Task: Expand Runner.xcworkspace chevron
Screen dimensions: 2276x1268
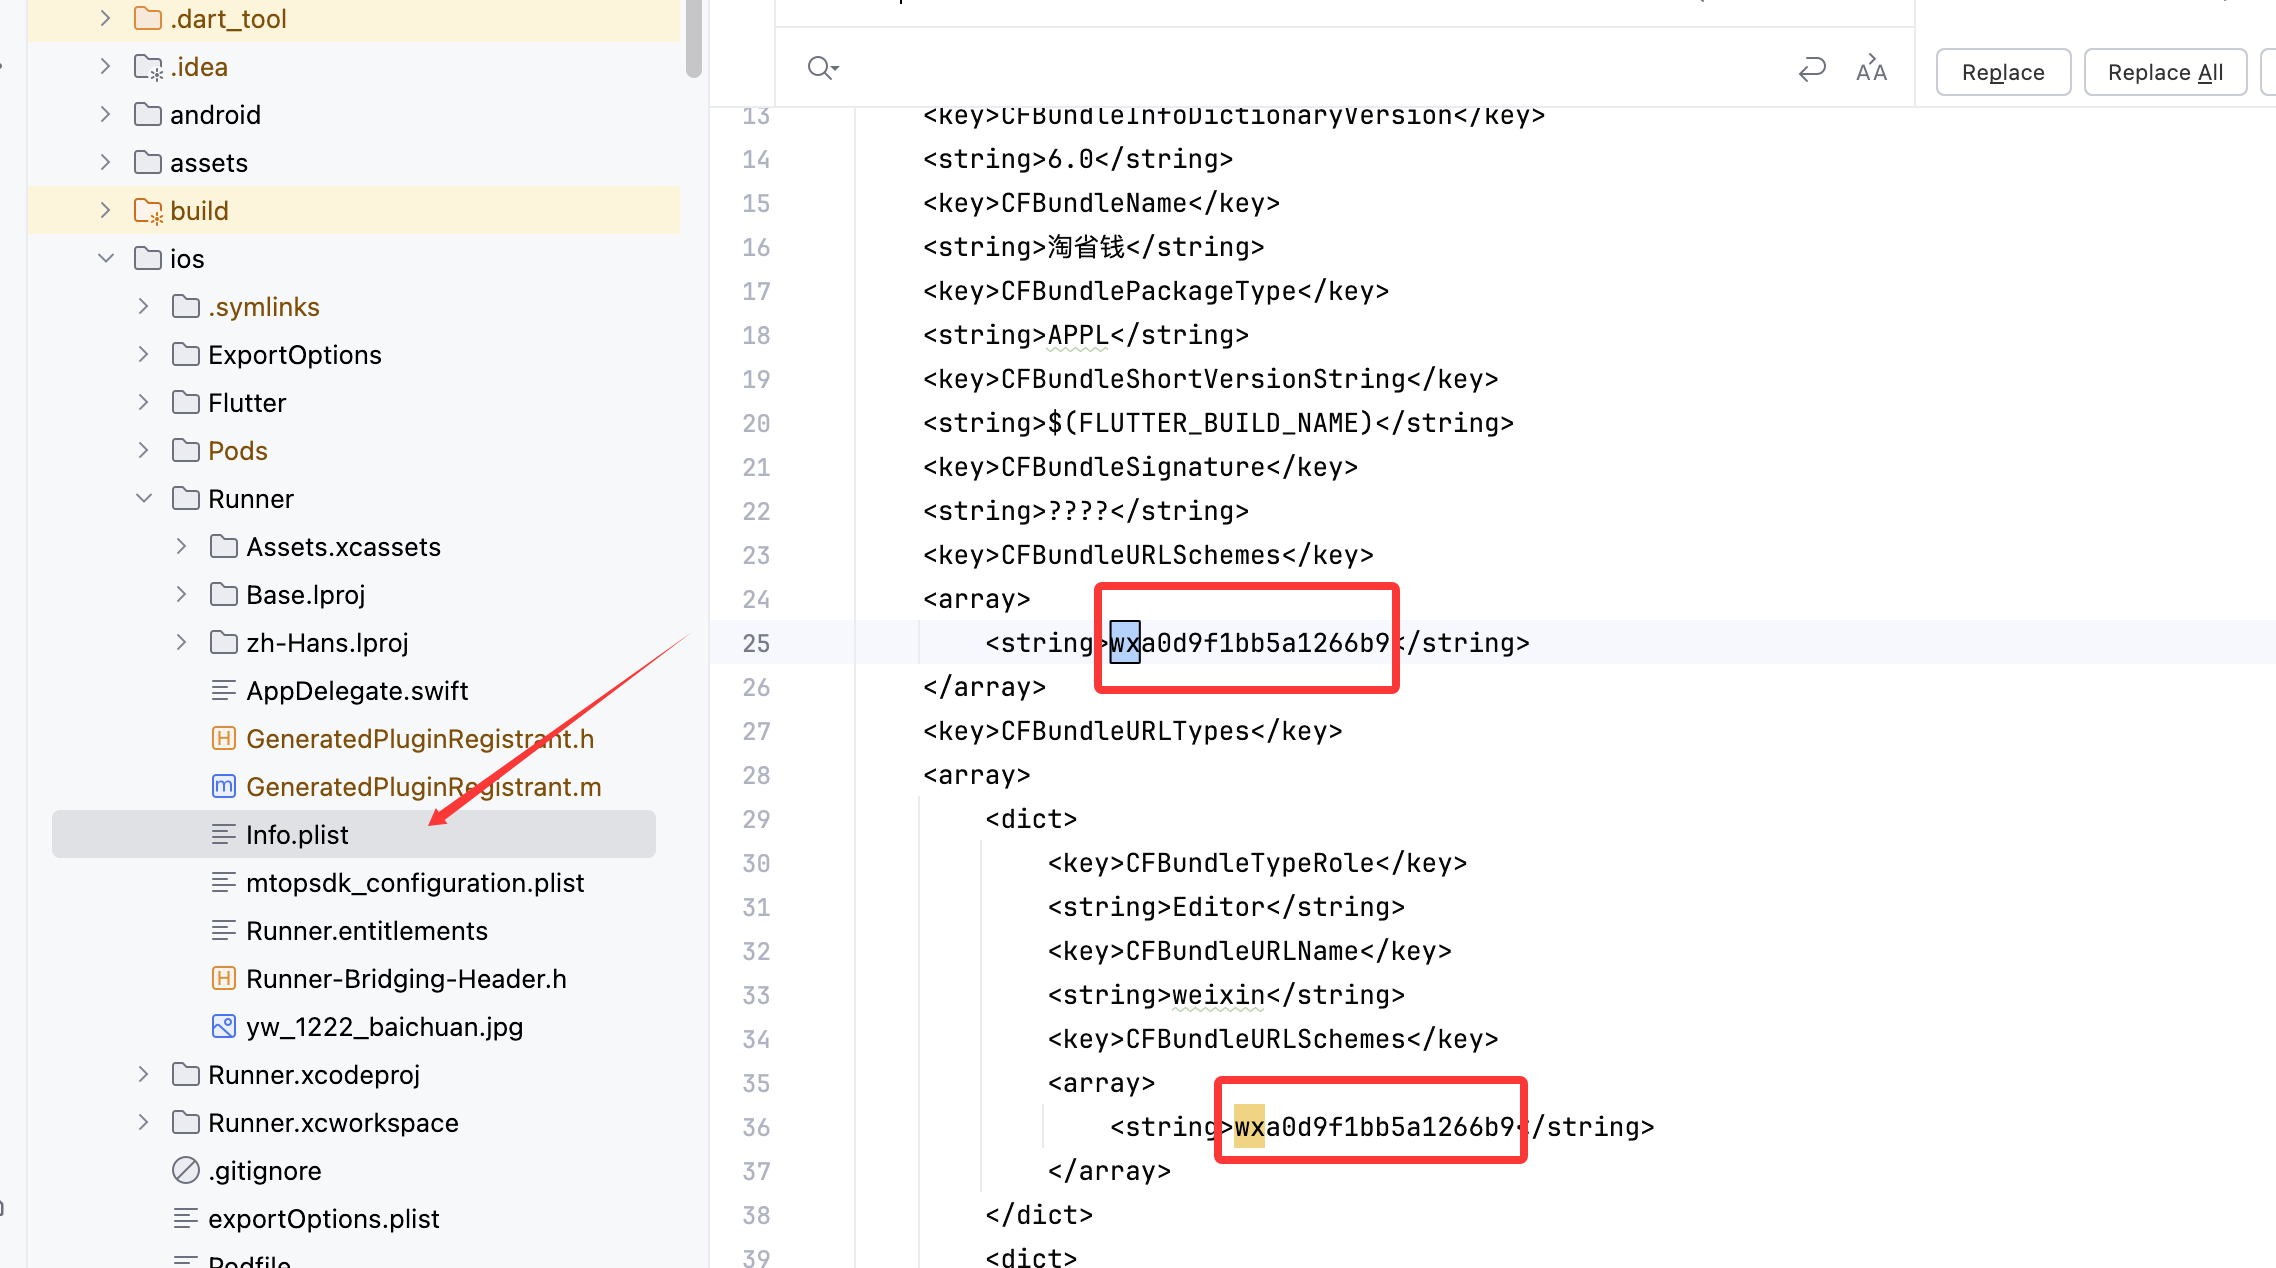Action: [x=143, y=1122]
